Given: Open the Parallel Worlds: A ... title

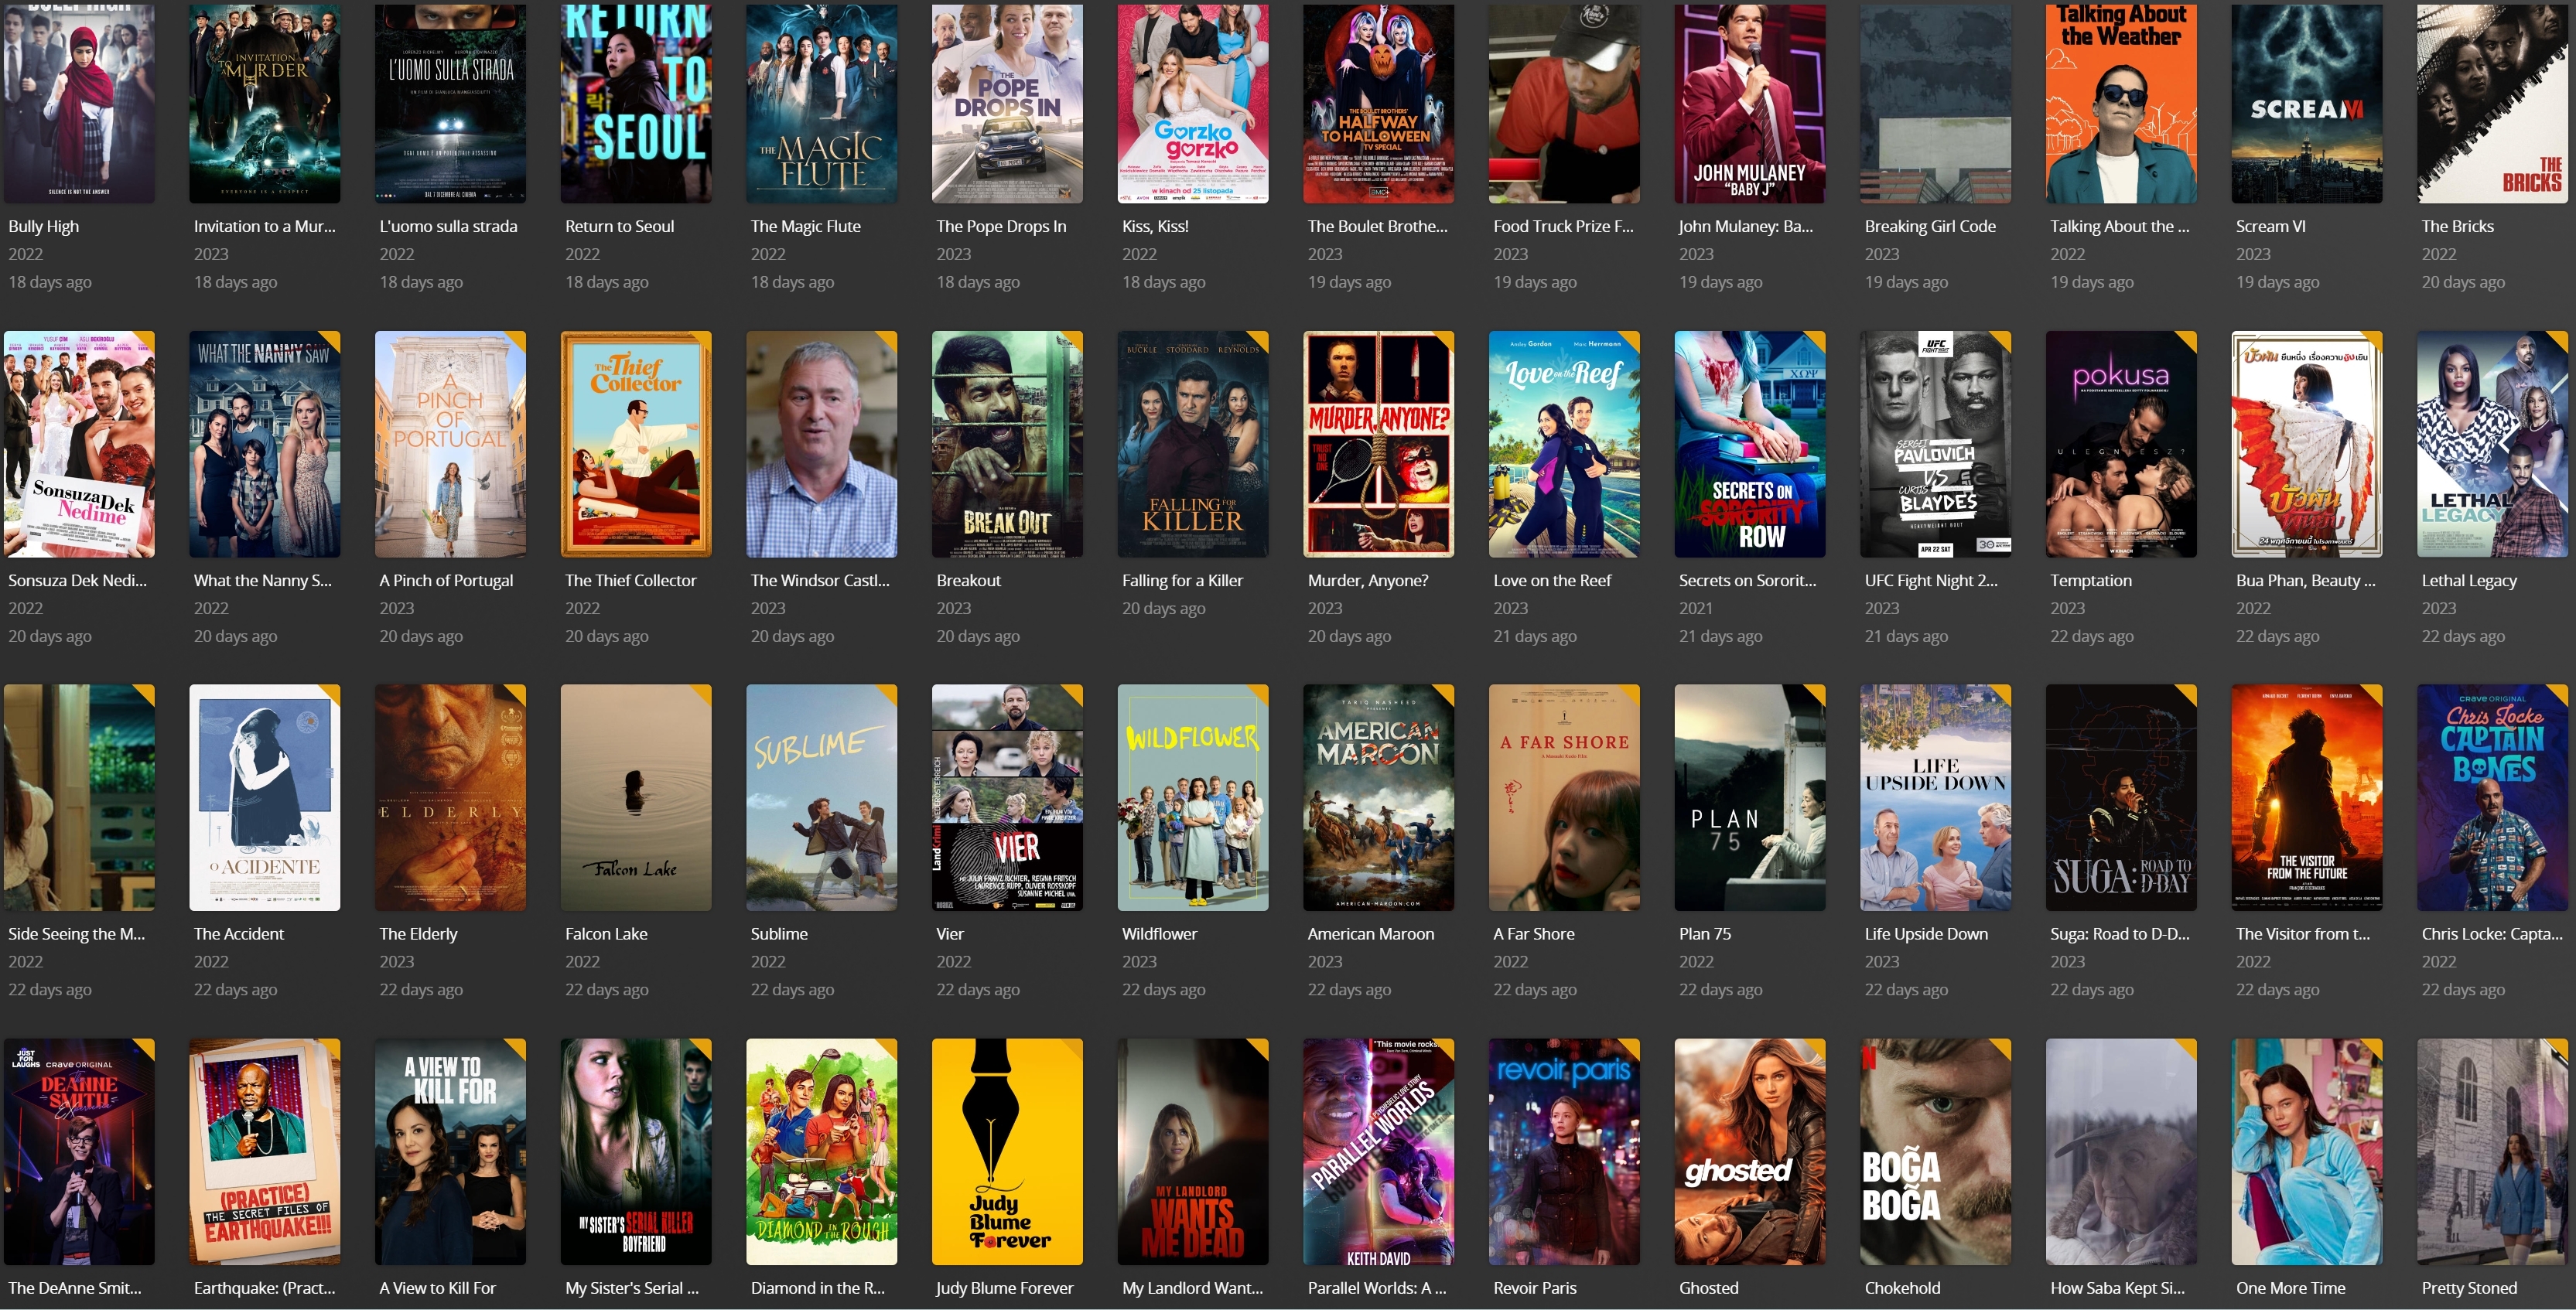Looking at the screenshot, I should click(x=1377, y=1288).
